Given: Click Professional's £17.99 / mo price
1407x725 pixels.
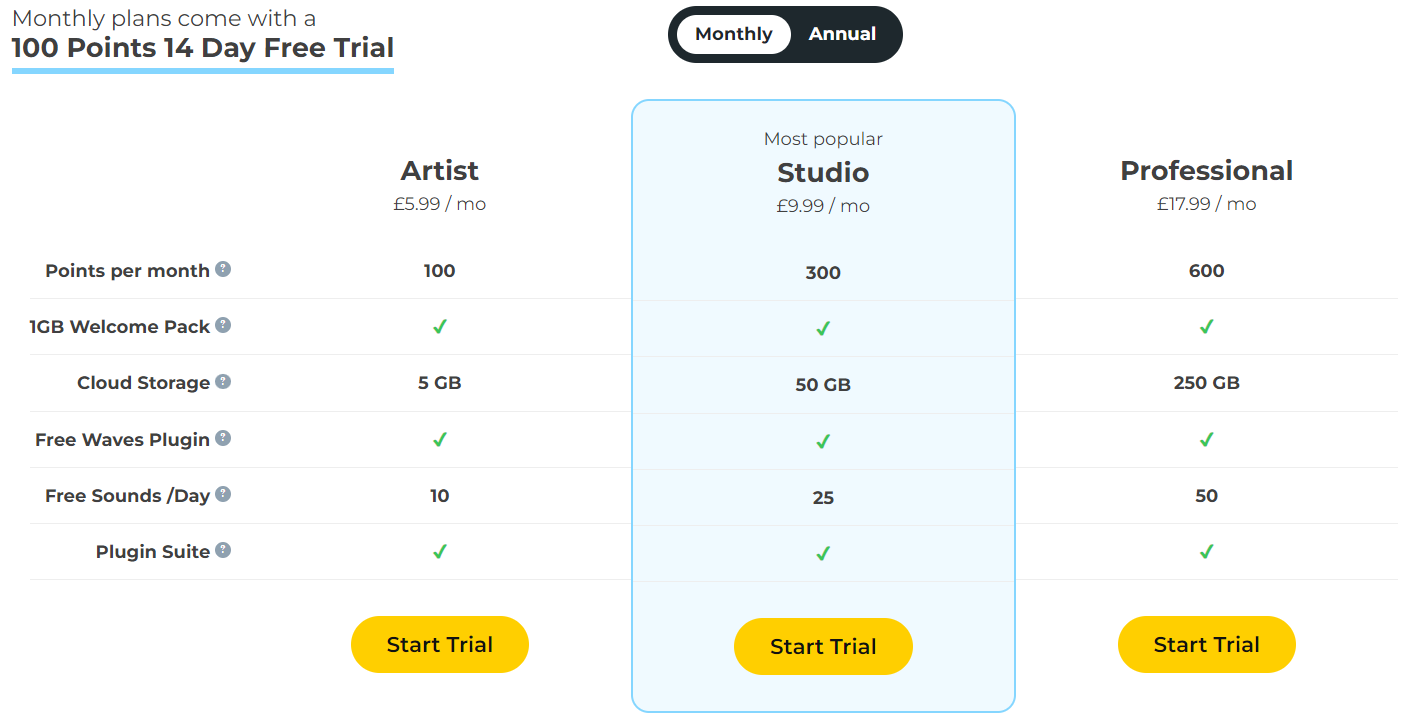Looking at the screenshot, I should (1207, 204).
